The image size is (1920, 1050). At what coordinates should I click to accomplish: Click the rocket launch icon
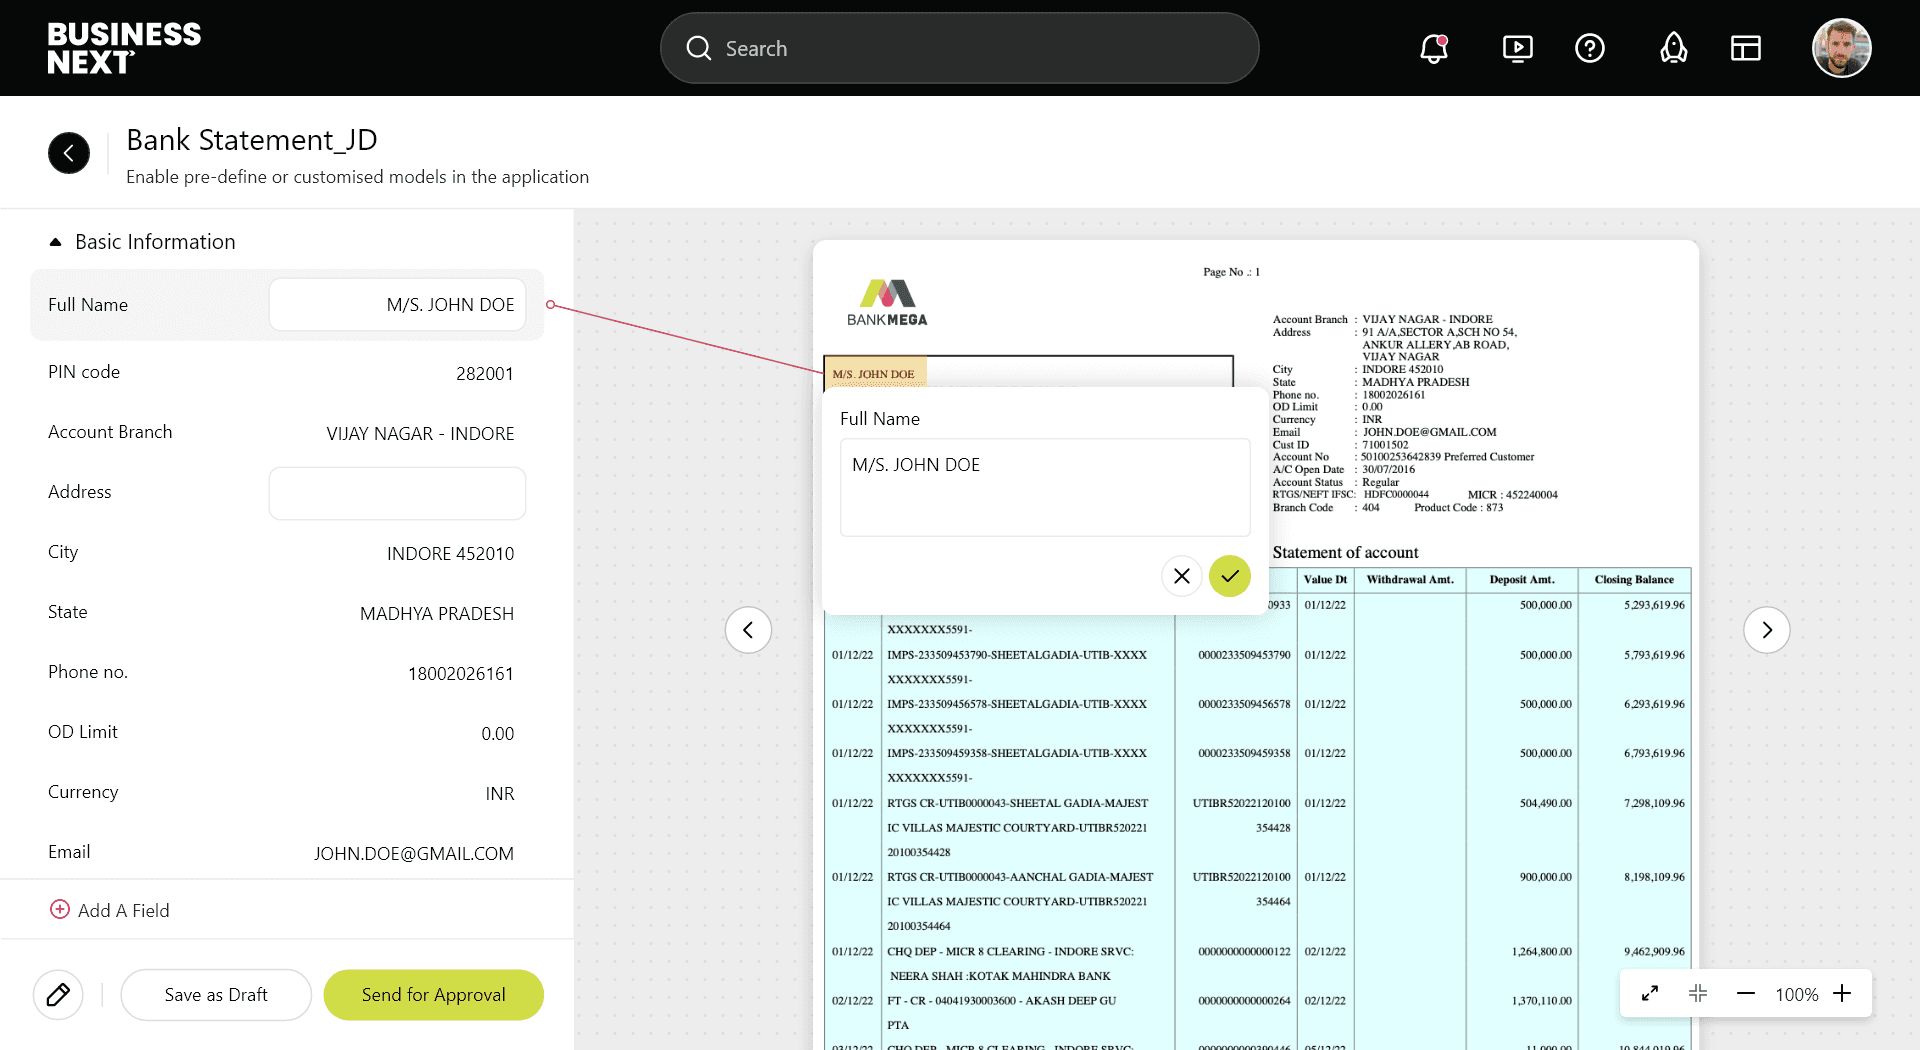point(1674,48)
